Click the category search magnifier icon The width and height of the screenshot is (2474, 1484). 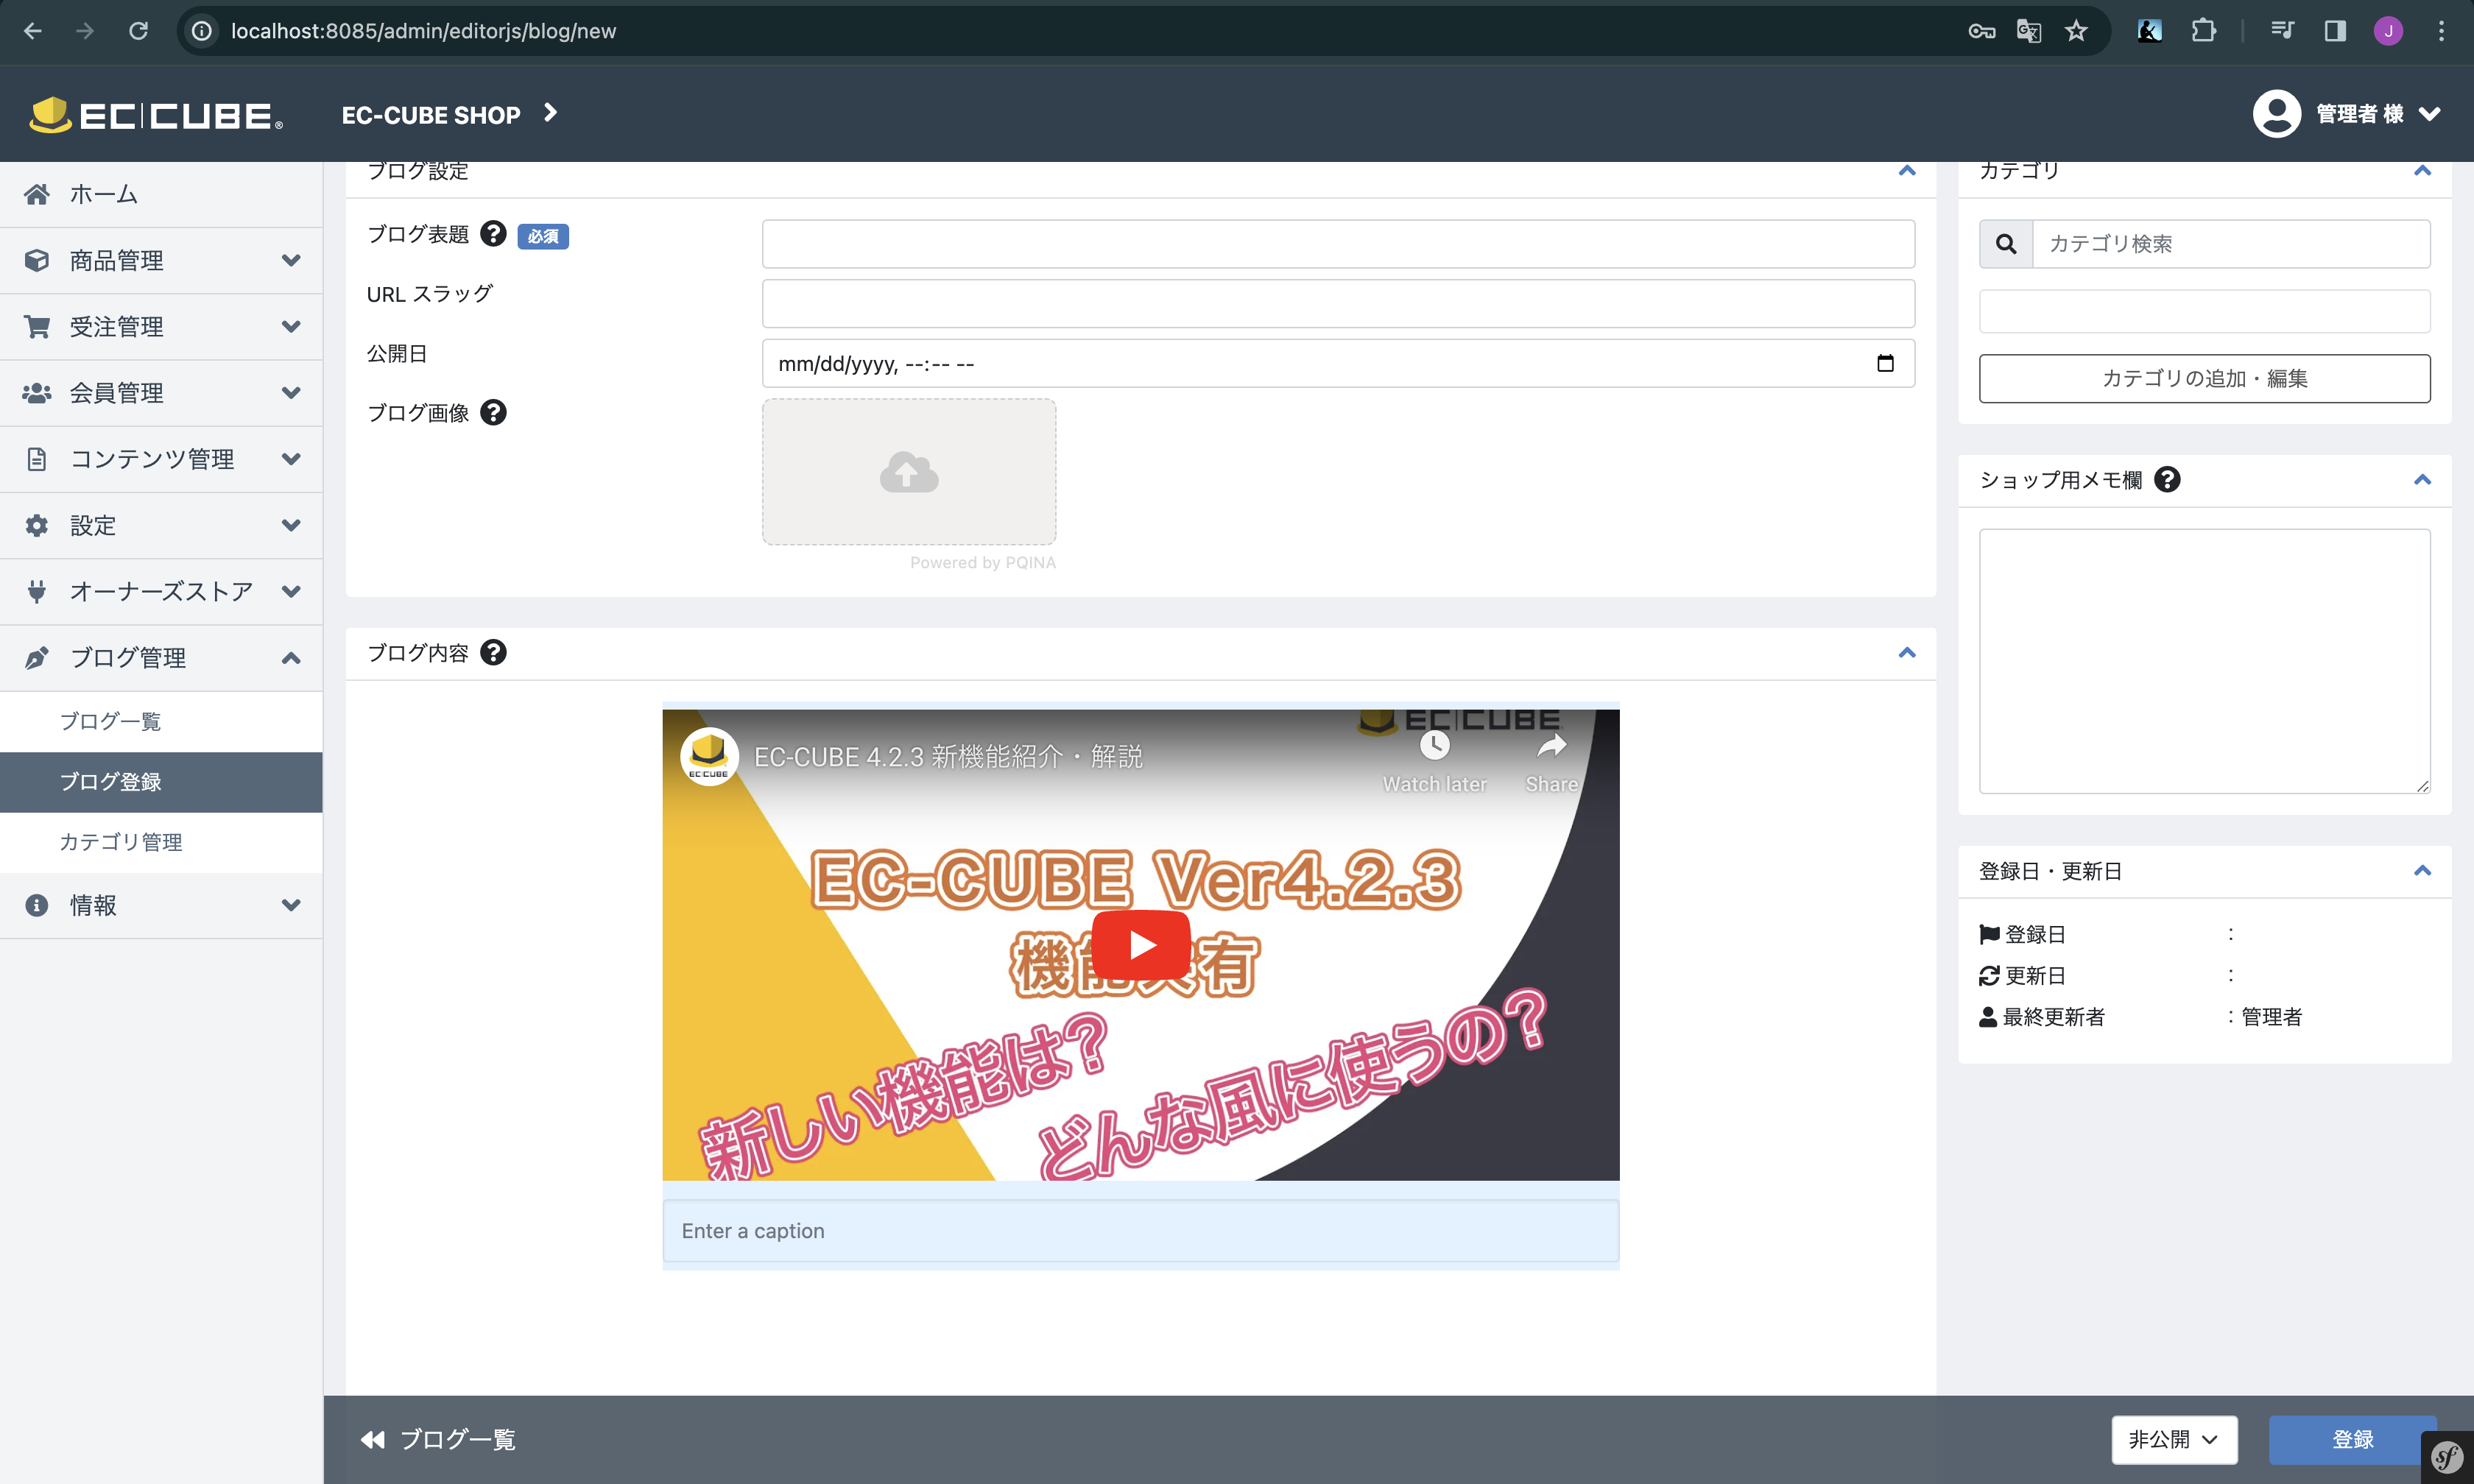tap(2006, 244)
